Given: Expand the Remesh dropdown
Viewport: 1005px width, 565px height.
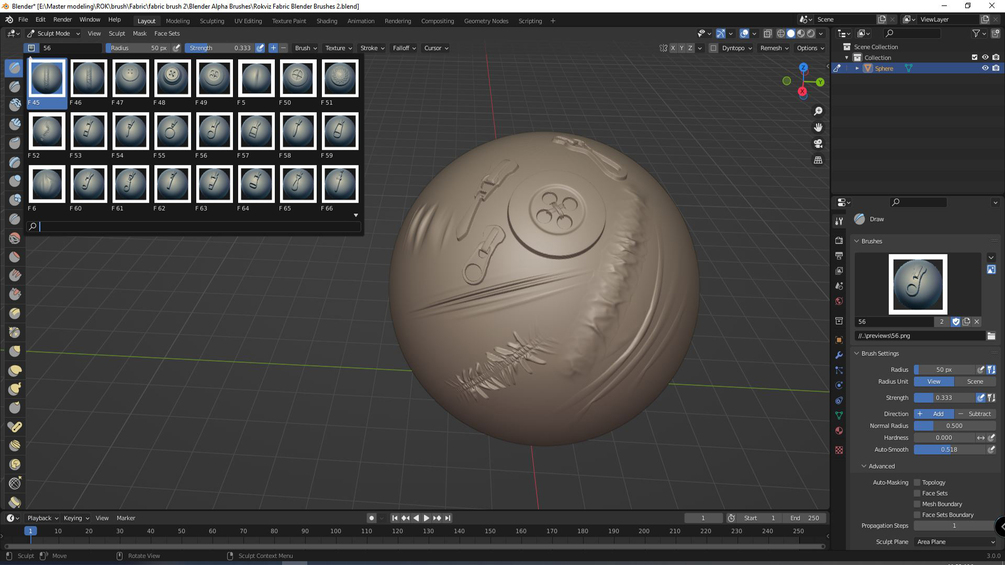Looking at the screenshot, I should 774,48.
